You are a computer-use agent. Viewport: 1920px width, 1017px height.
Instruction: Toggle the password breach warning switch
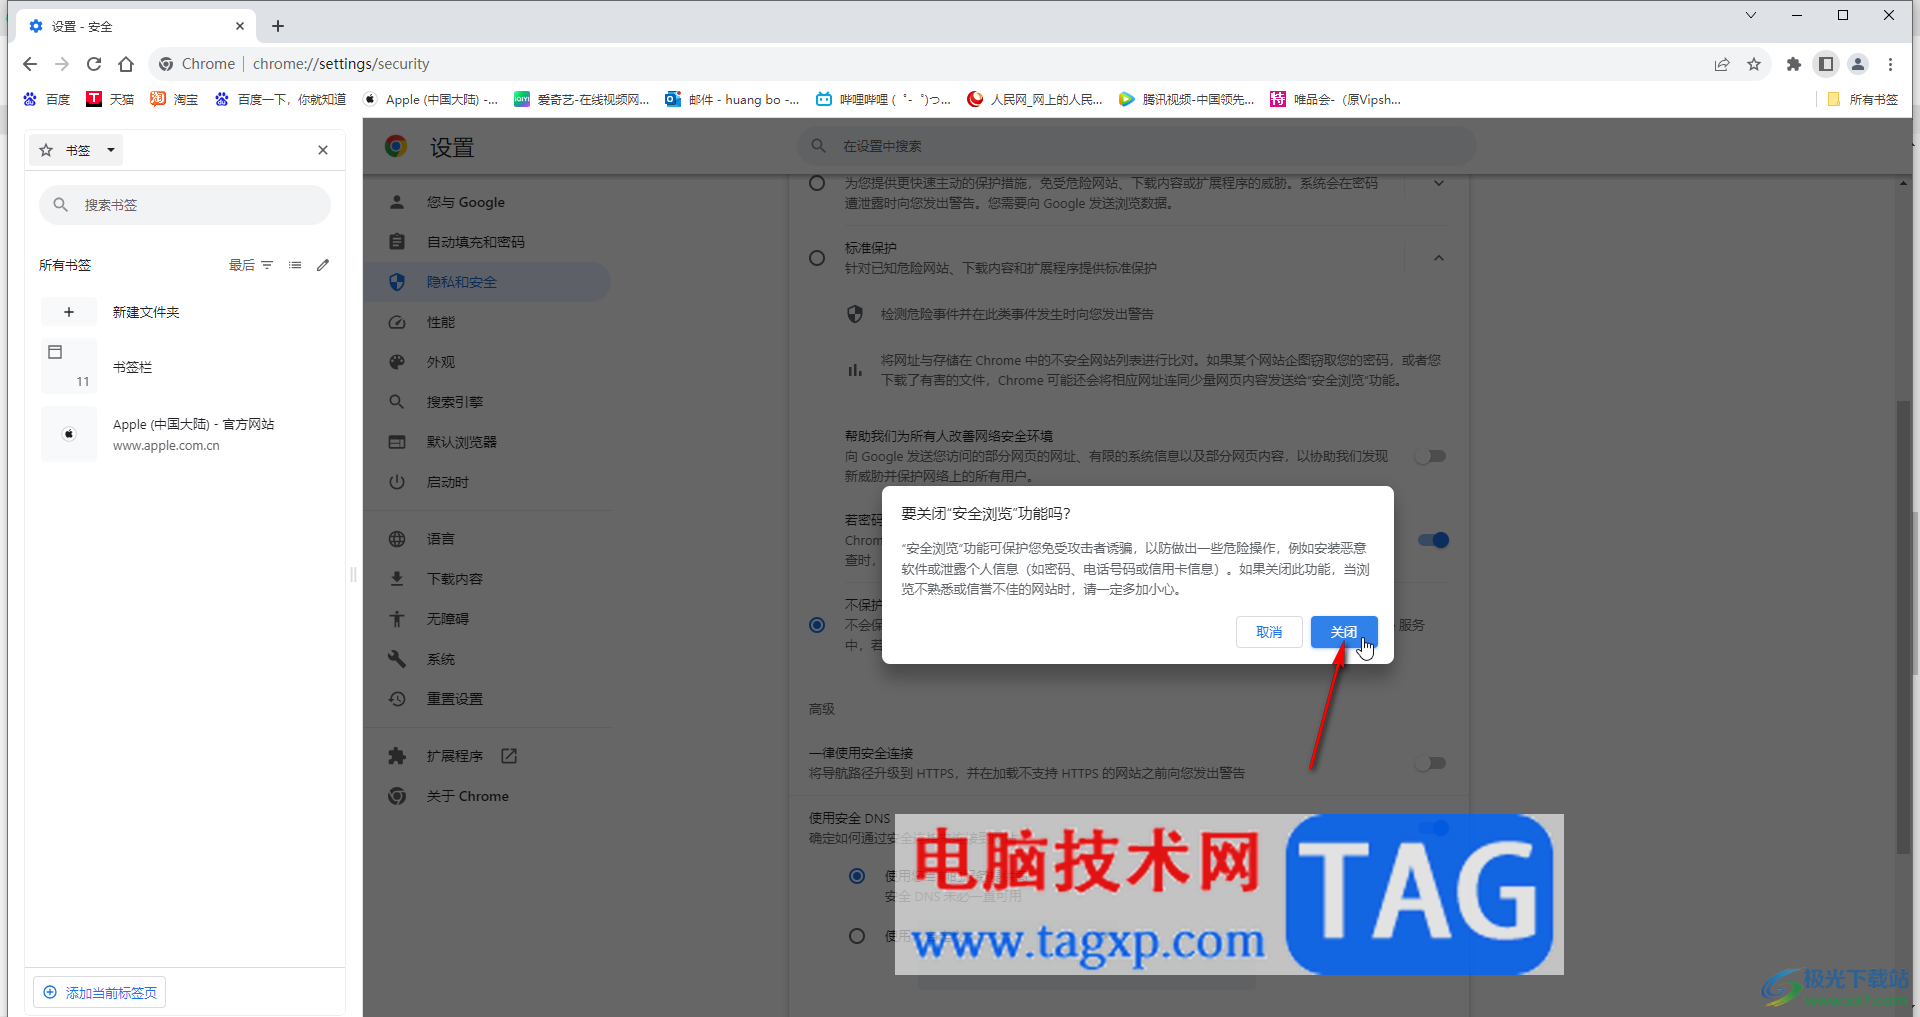click(1433, 540)
